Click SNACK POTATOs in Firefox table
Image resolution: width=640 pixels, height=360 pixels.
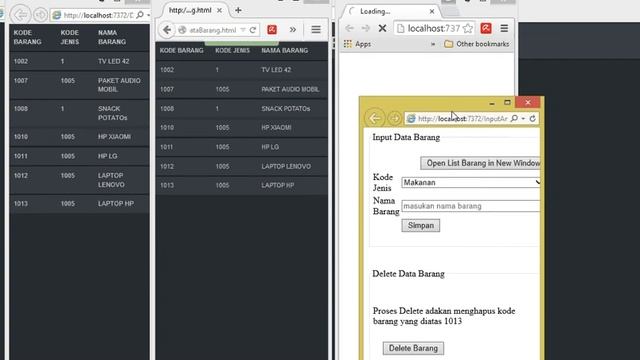tap(286, 109)
